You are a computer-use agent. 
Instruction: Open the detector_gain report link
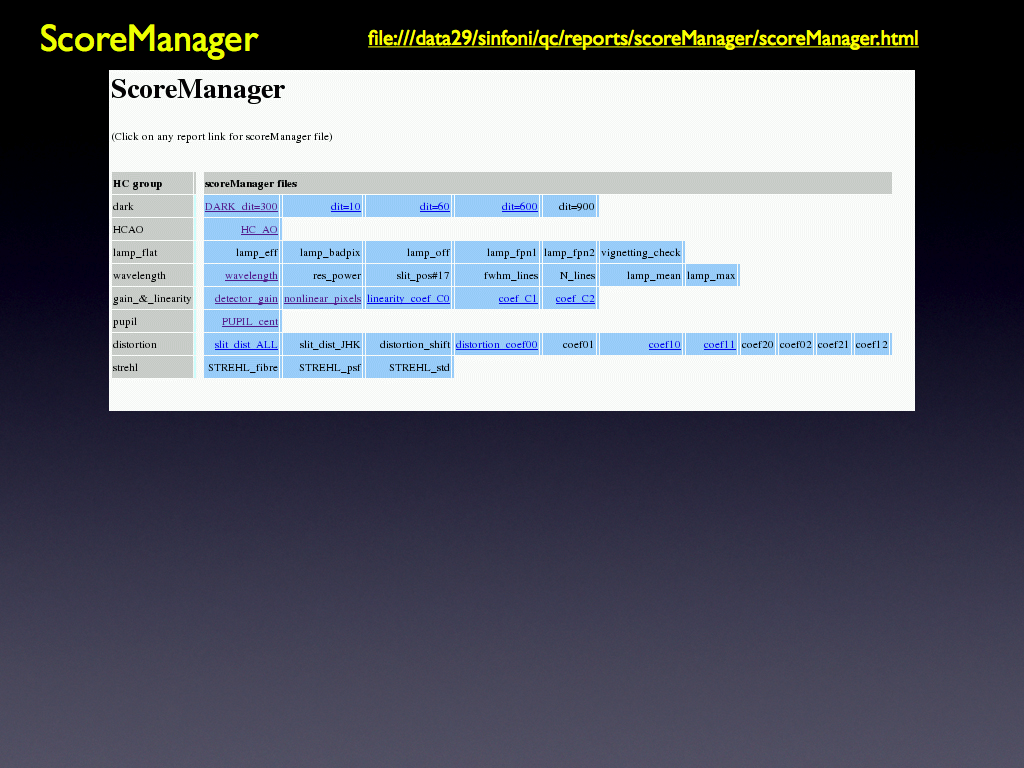(246, 299)
